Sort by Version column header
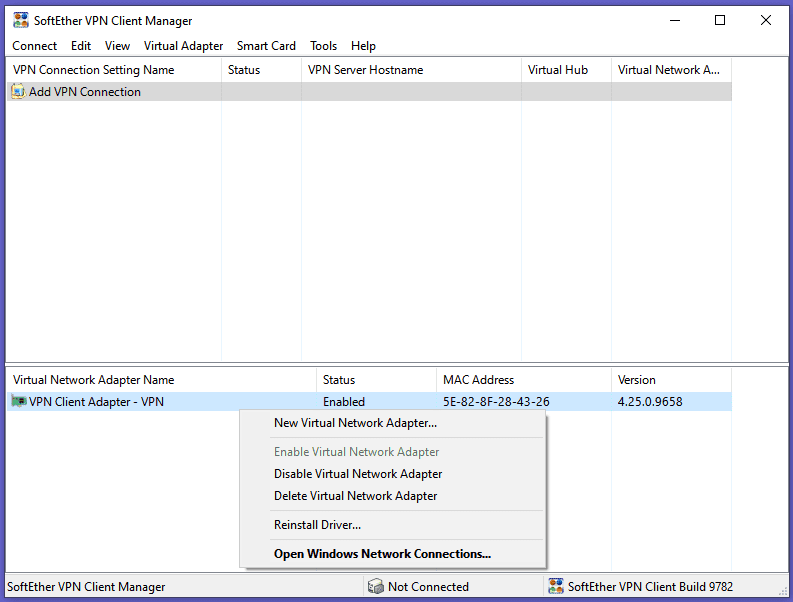 click(x=671, y=380)
